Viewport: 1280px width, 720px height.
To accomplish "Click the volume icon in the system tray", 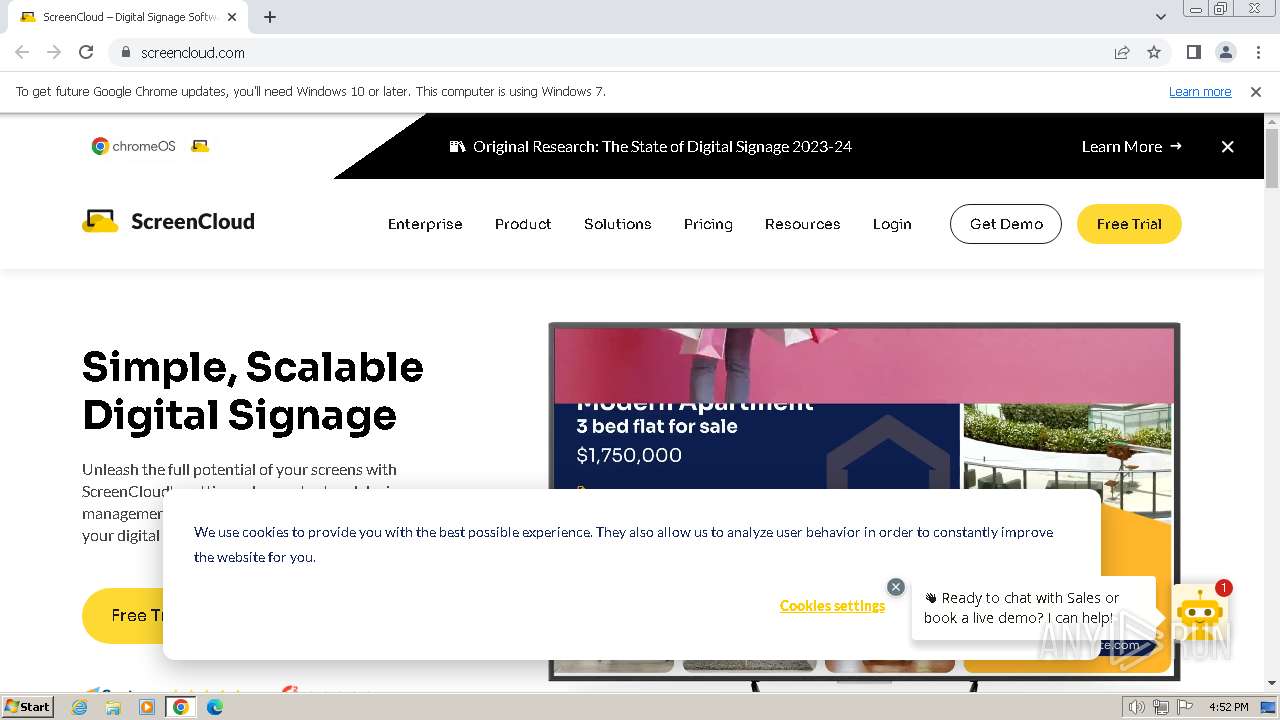I will coord(1137,707).
